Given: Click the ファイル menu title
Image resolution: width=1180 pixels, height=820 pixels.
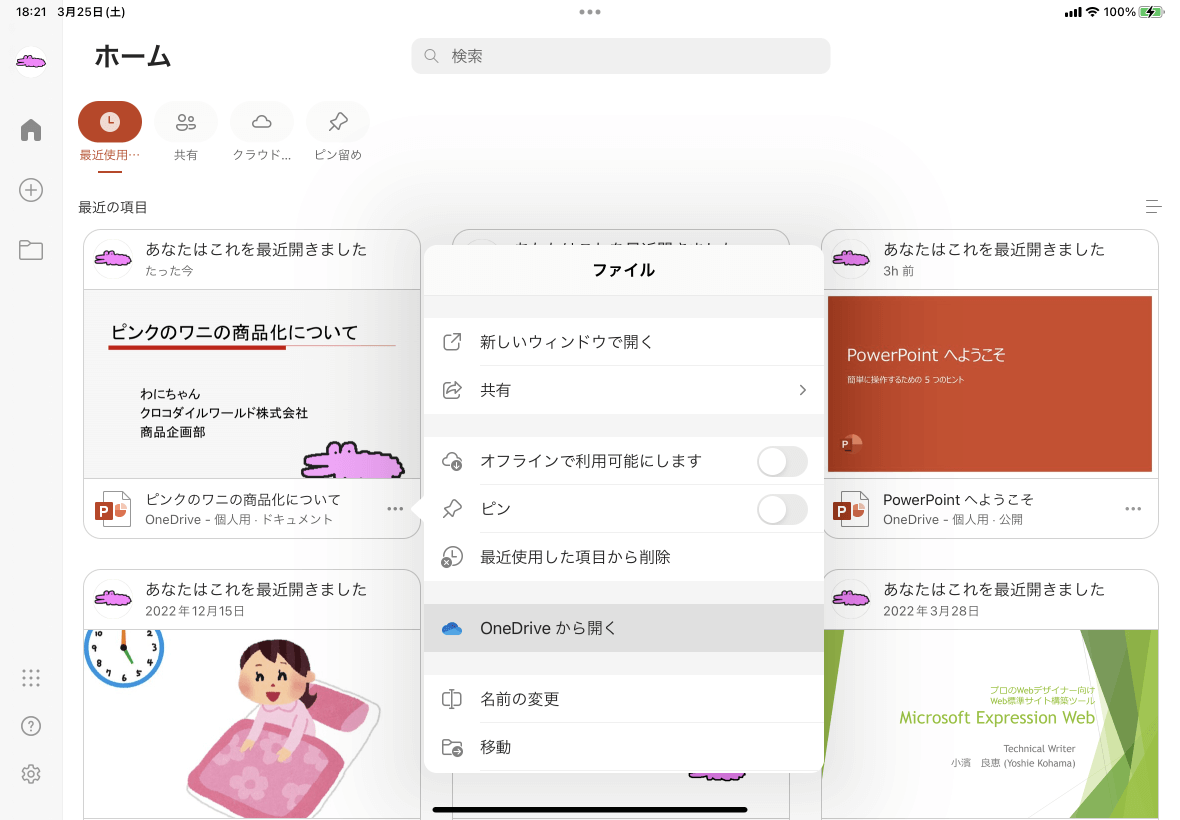Looking at the screenshot, I should (x=624, y=270).
